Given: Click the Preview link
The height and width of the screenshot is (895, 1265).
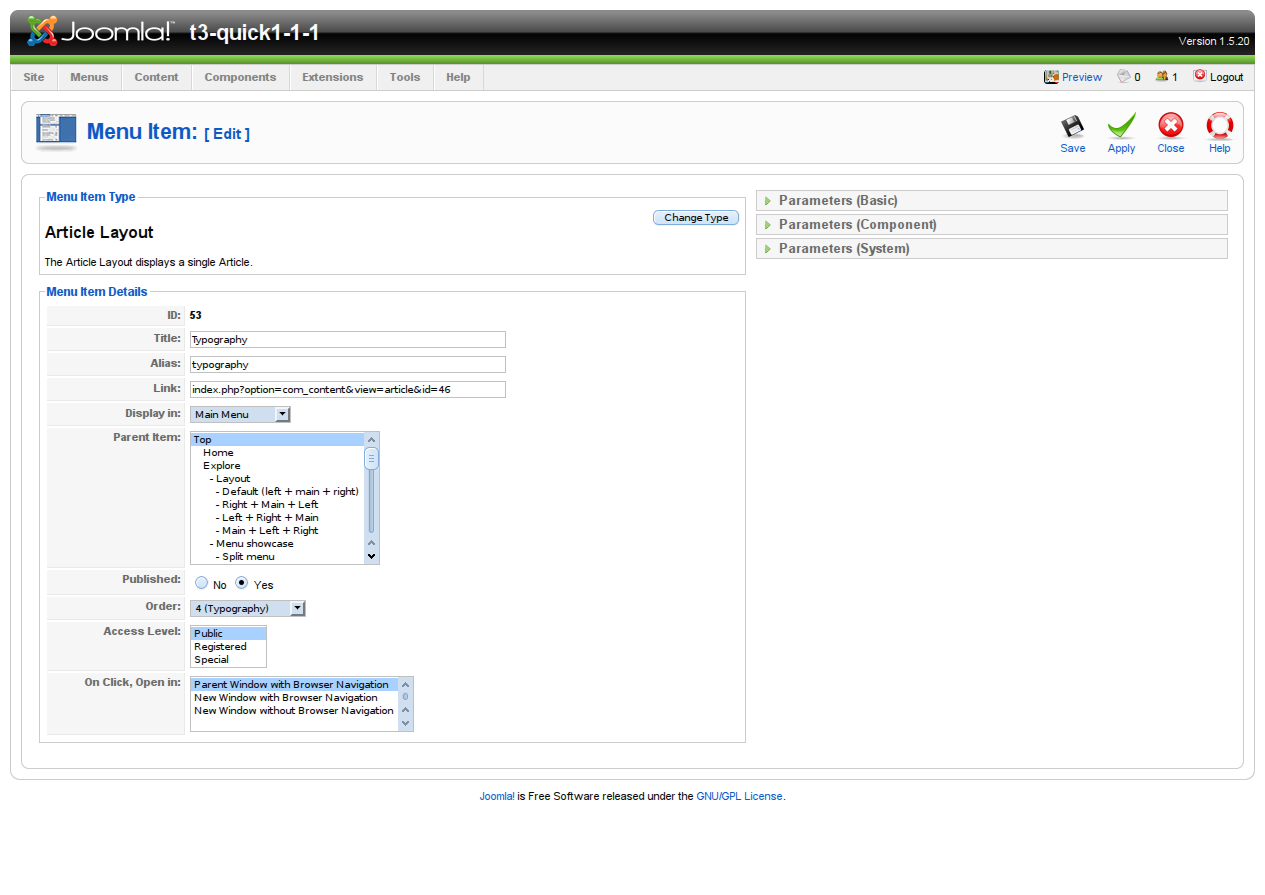Looking at the screenshot, I should coord(1082,77).
